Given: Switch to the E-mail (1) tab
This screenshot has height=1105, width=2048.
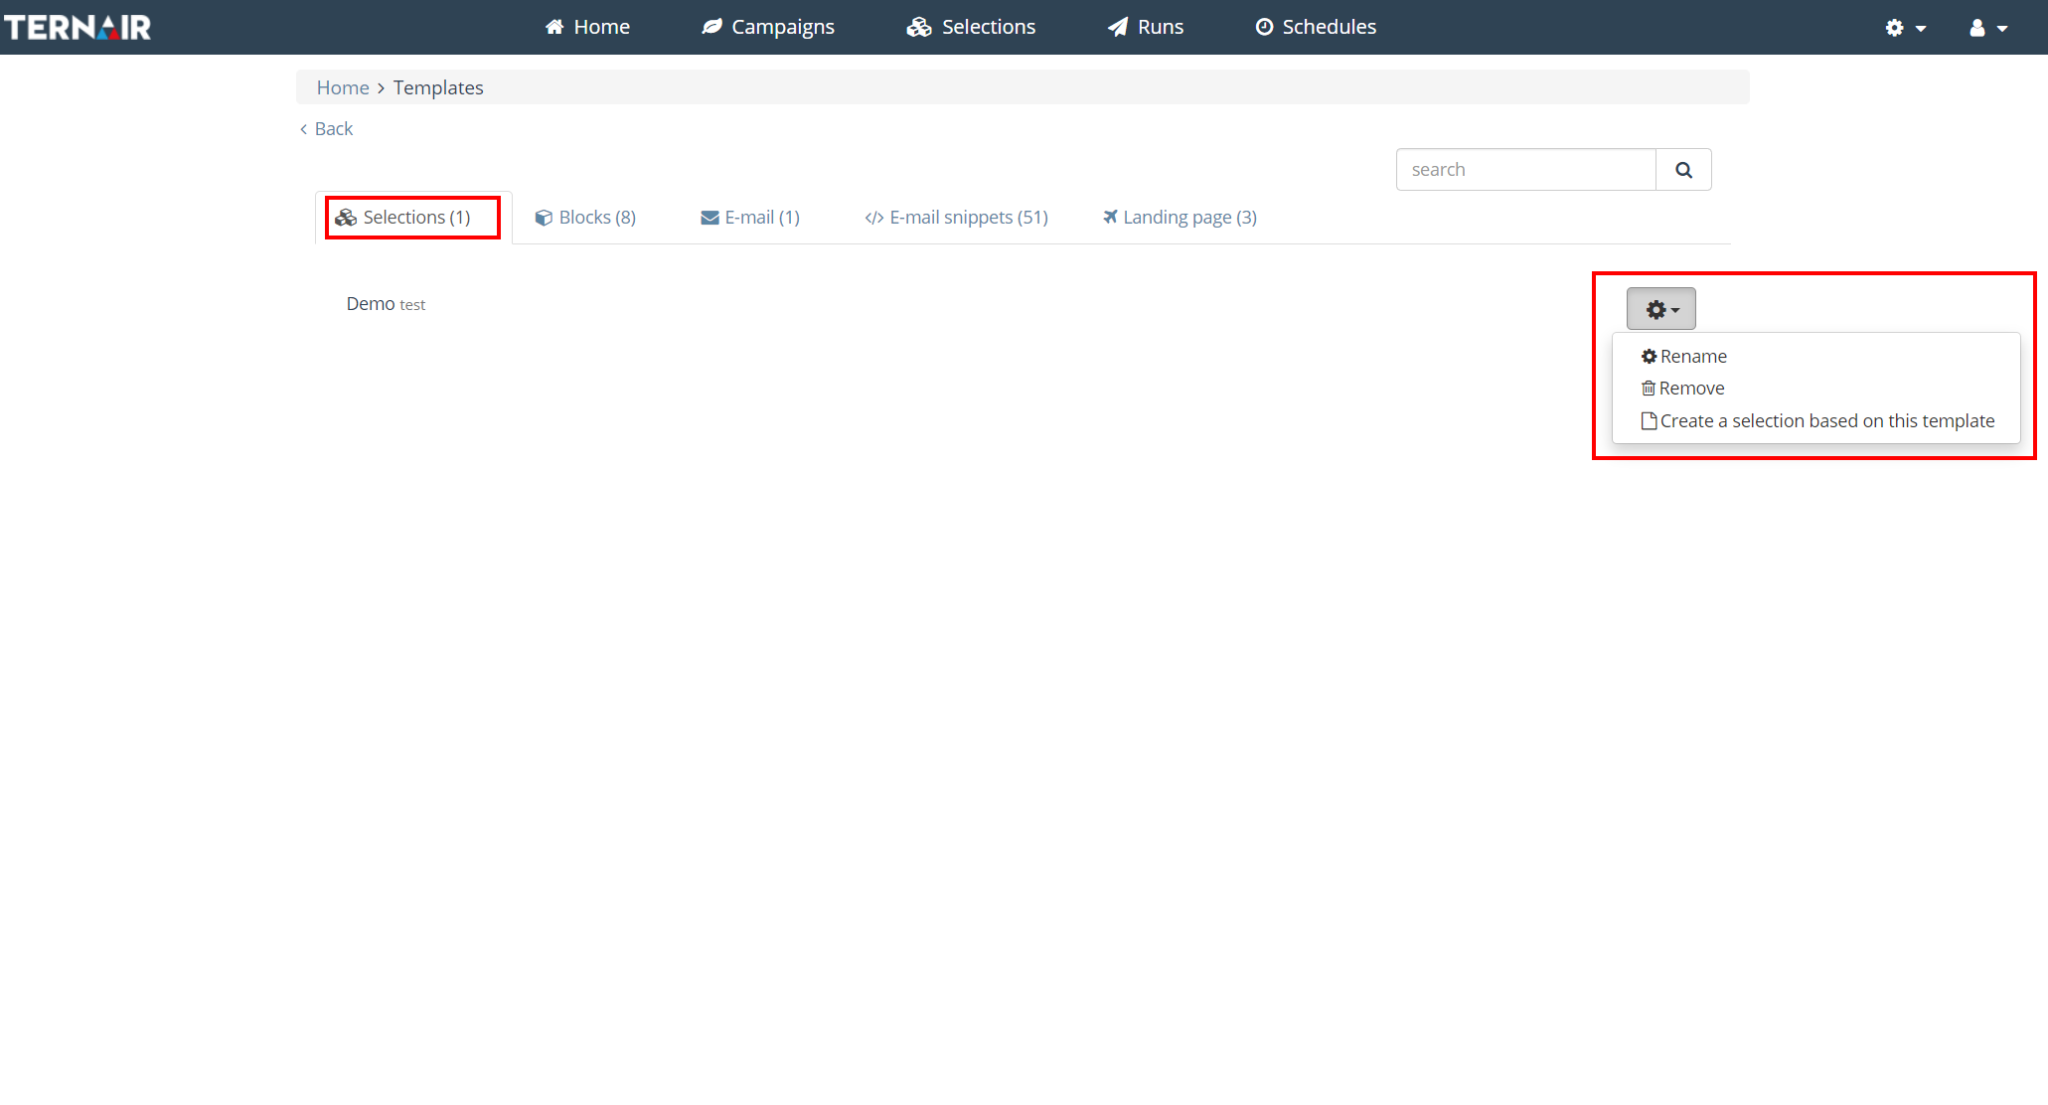Looking at the screenshot, I should 750,217.
